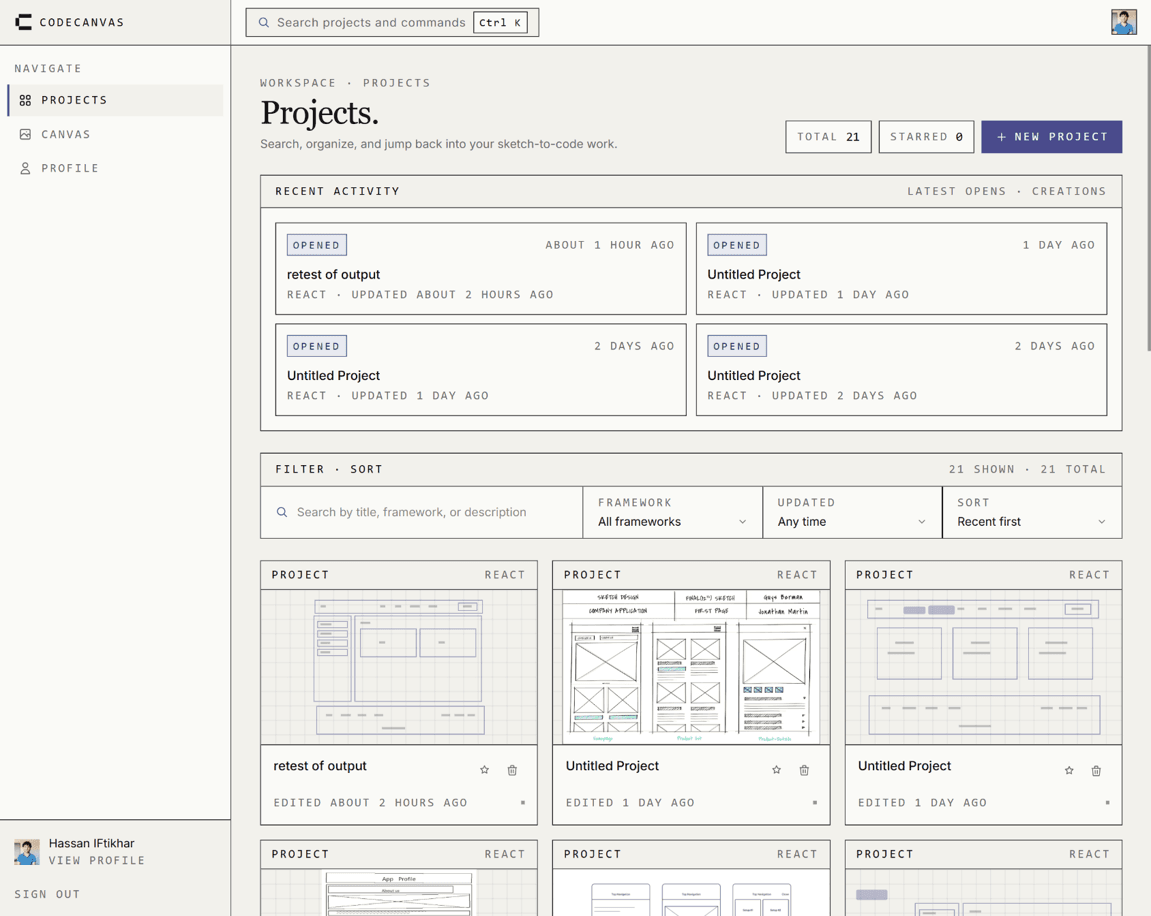Star the Untitled Project with sketch thumbnail

777,770
